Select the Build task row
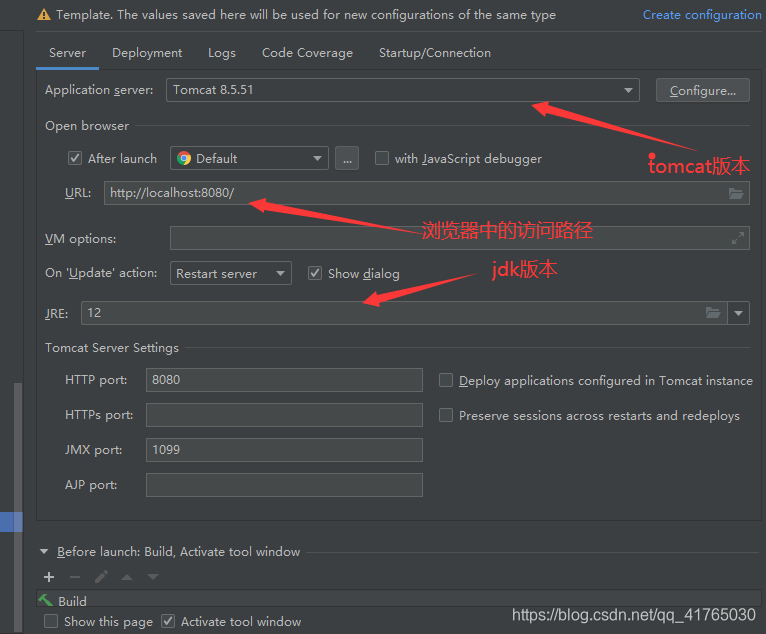The image size is (766, 634). tap(399, 599)
